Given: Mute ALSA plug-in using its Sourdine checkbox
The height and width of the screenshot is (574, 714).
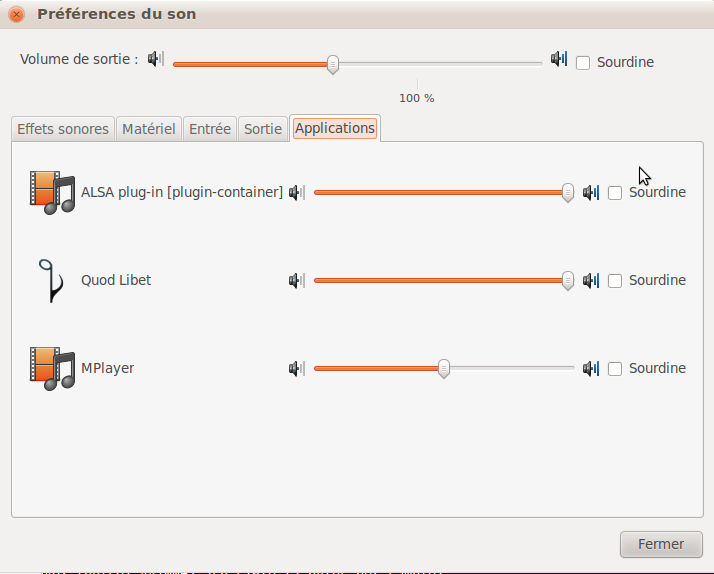Looking at the screenshot, I should pyautogui.click(x=615, y=192).
